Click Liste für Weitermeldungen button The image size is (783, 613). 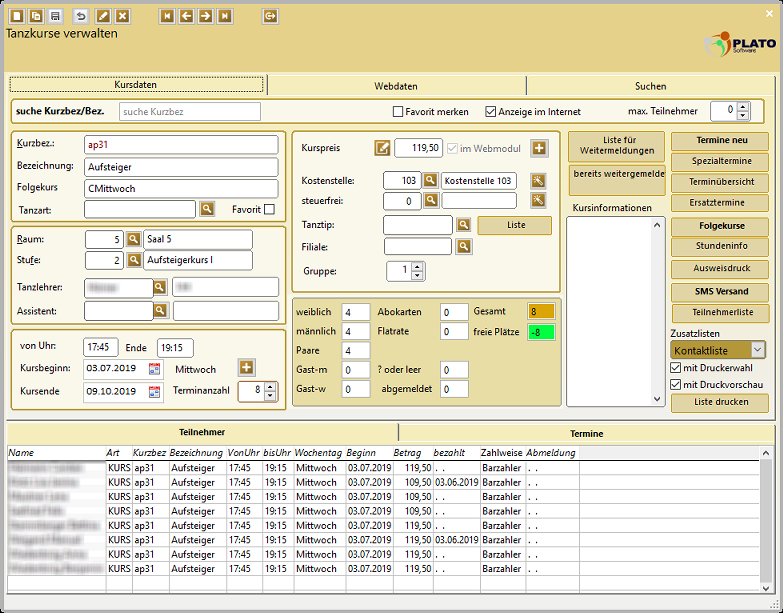(617, 145)
